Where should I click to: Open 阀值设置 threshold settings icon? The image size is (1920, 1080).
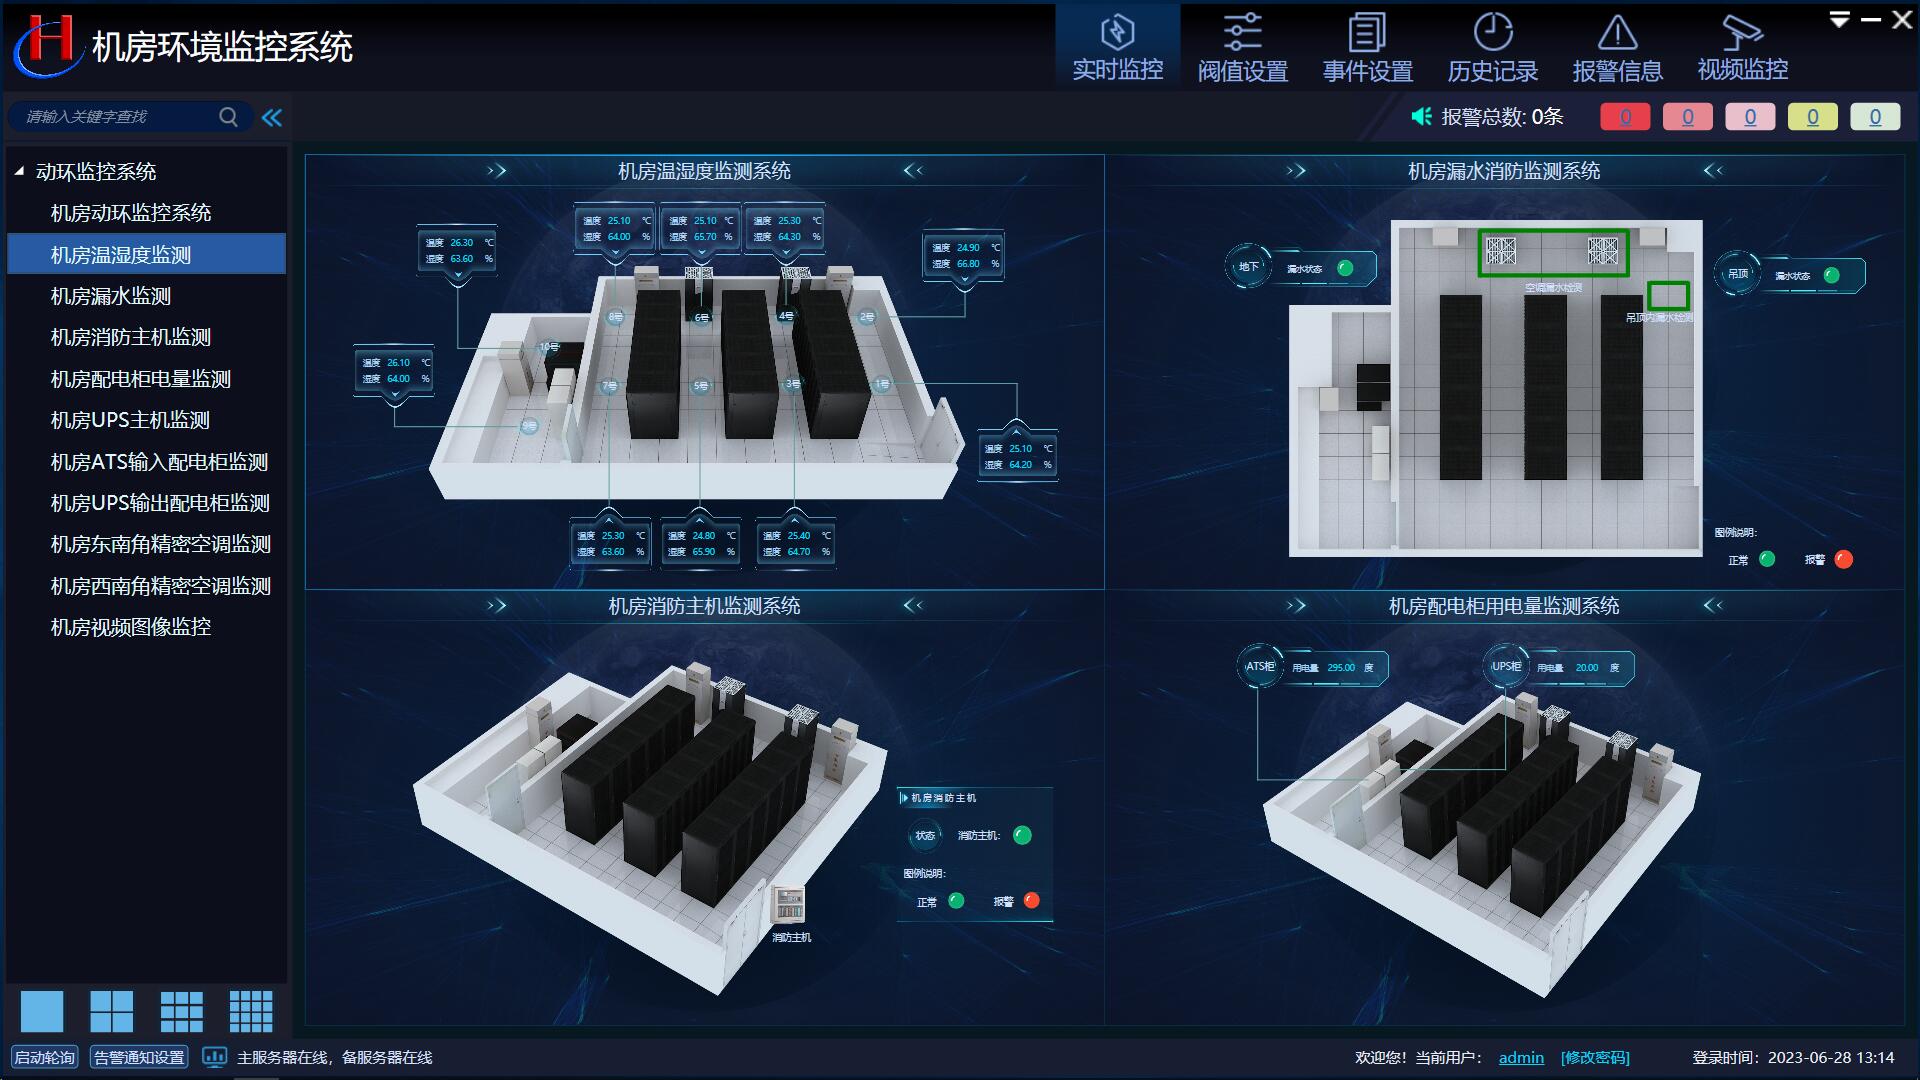tap(1242, 33)
